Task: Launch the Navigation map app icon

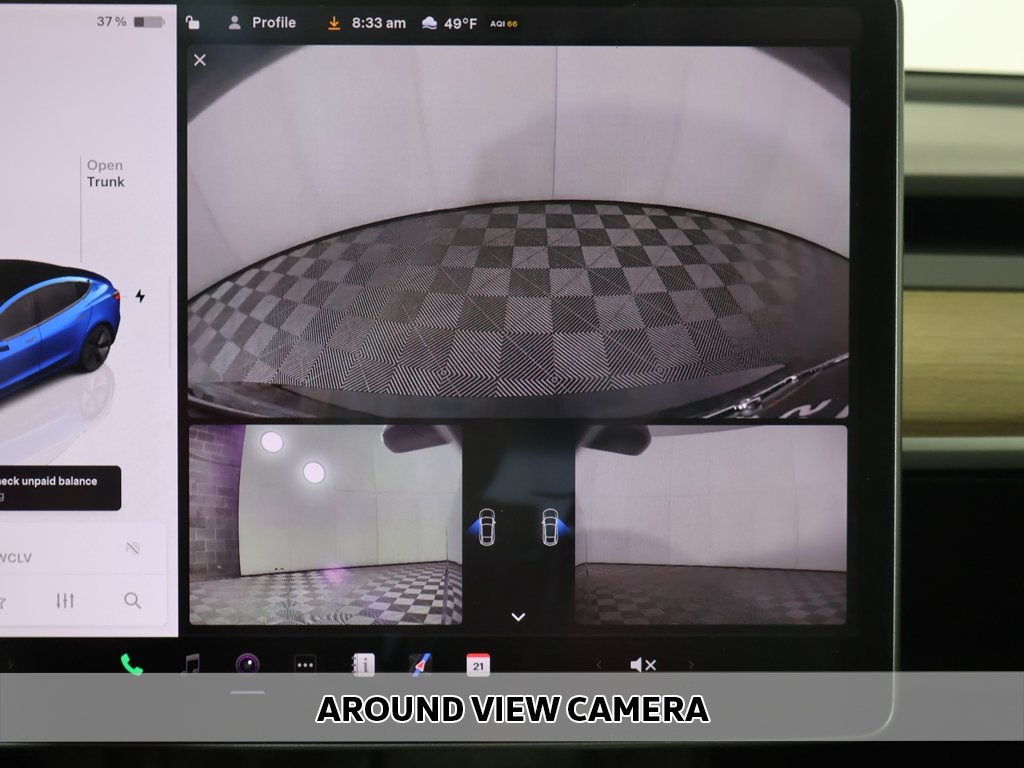Action: [x=420, y=664]
